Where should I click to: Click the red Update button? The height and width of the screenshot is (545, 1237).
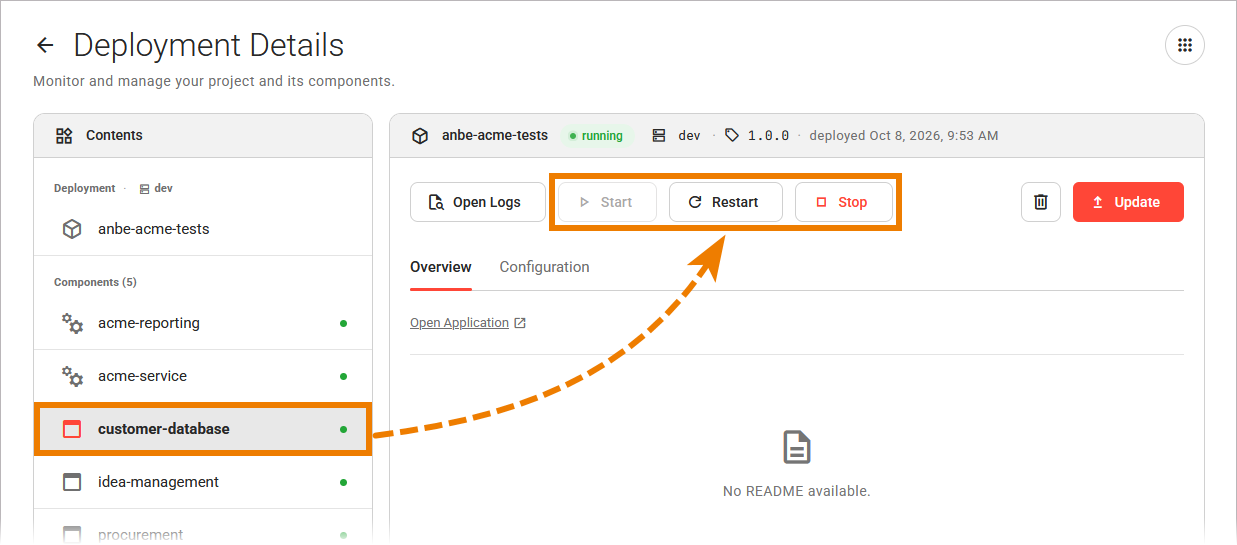(1128, 202)
